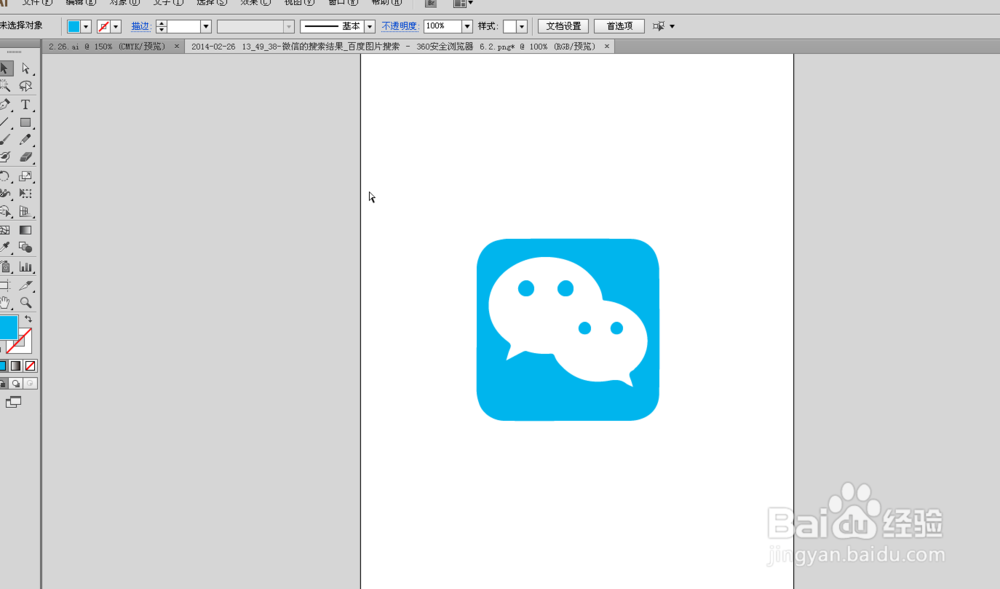
Task: Select the Width tool
Action: pos(6,193)
